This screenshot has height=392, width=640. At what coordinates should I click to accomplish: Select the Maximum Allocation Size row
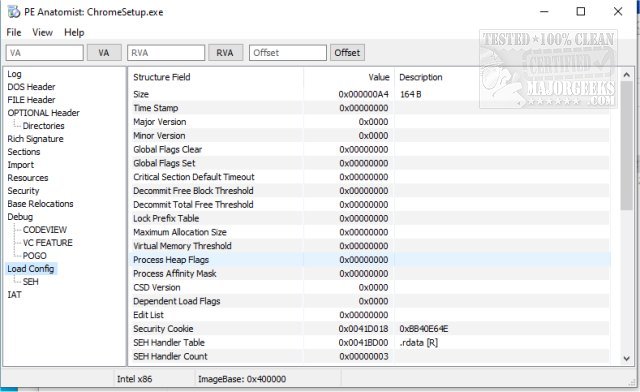[x=370, y=232]
